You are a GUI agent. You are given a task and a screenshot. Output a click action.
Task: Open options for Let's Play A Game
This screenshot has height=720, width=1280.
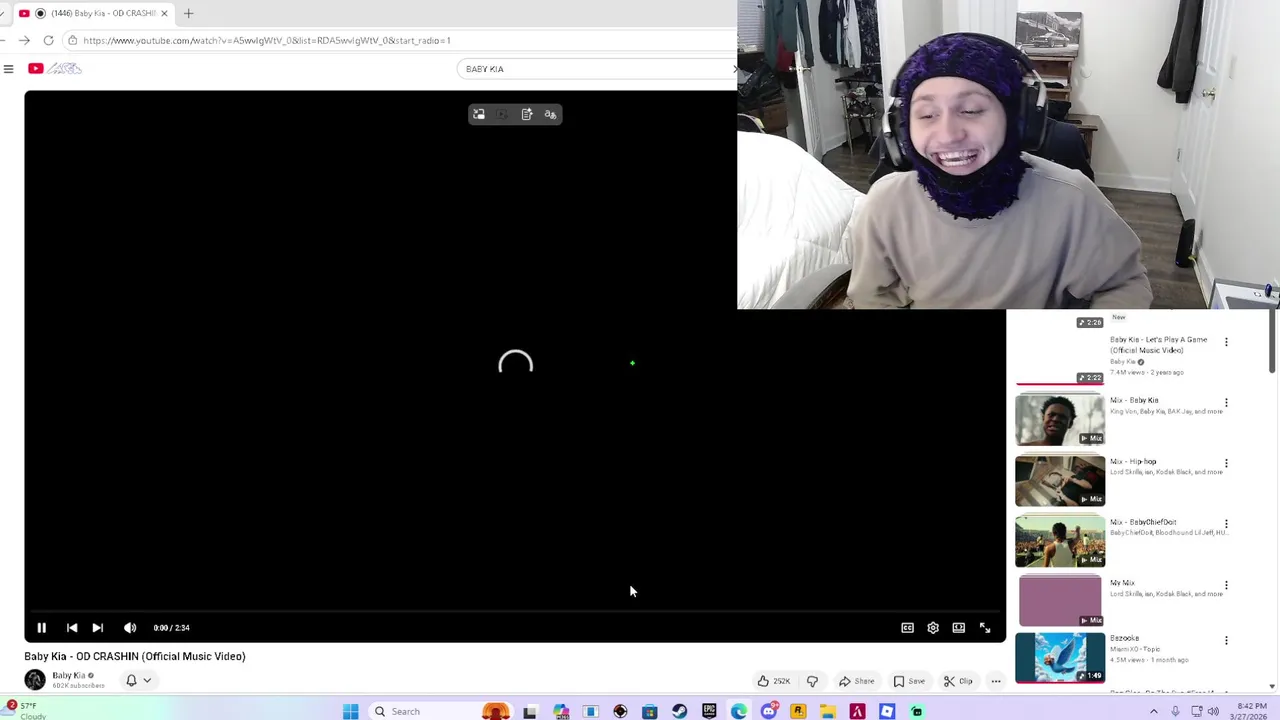pos(1226,342)
